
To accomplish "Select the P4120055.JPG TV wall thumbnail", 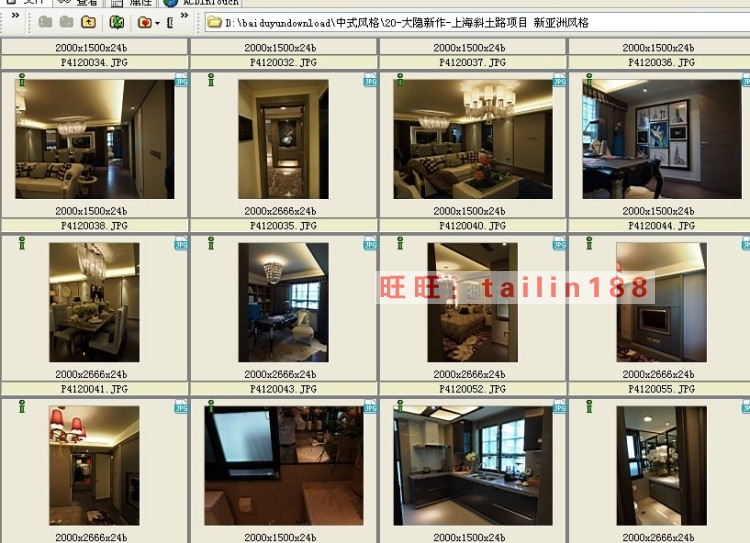I will (662, 302).
